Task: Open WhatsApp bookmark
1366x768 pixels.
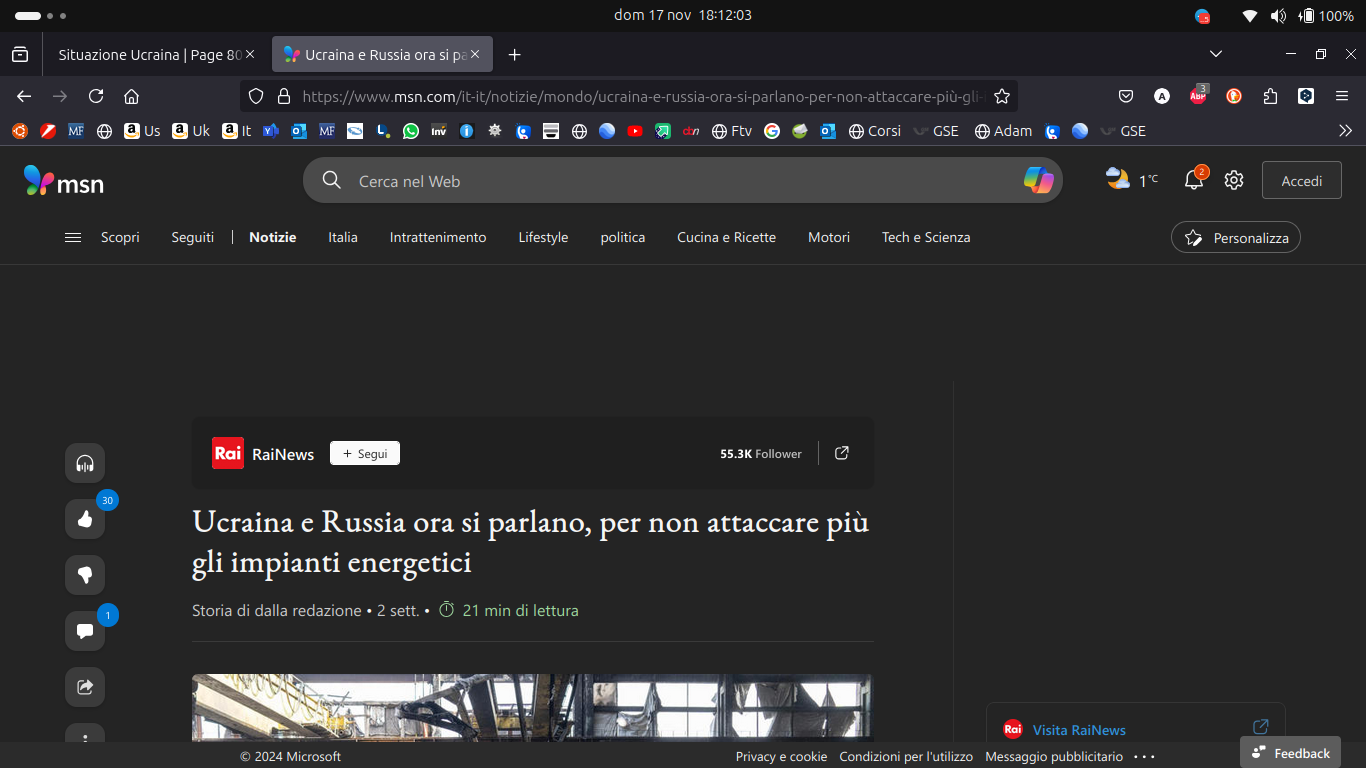Action: [411, 131]
